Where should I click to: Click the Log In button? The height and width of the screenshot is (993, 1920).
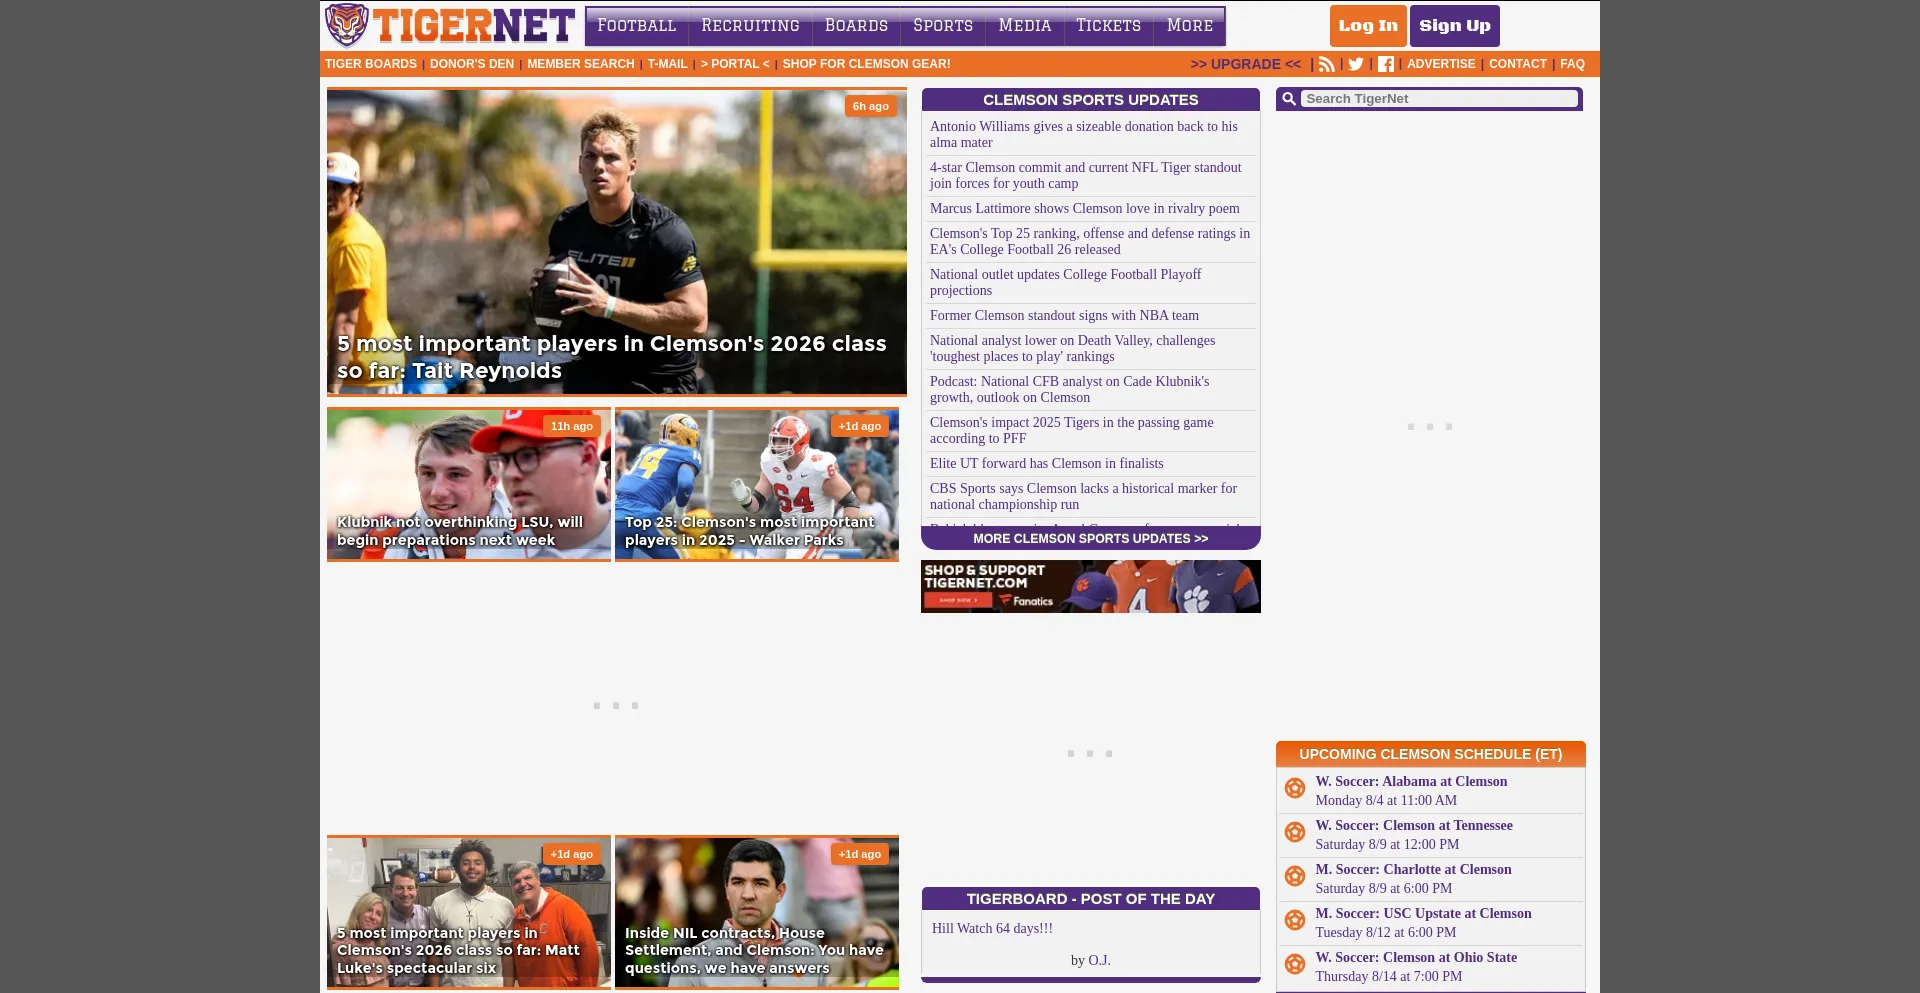coord(1368,26)
